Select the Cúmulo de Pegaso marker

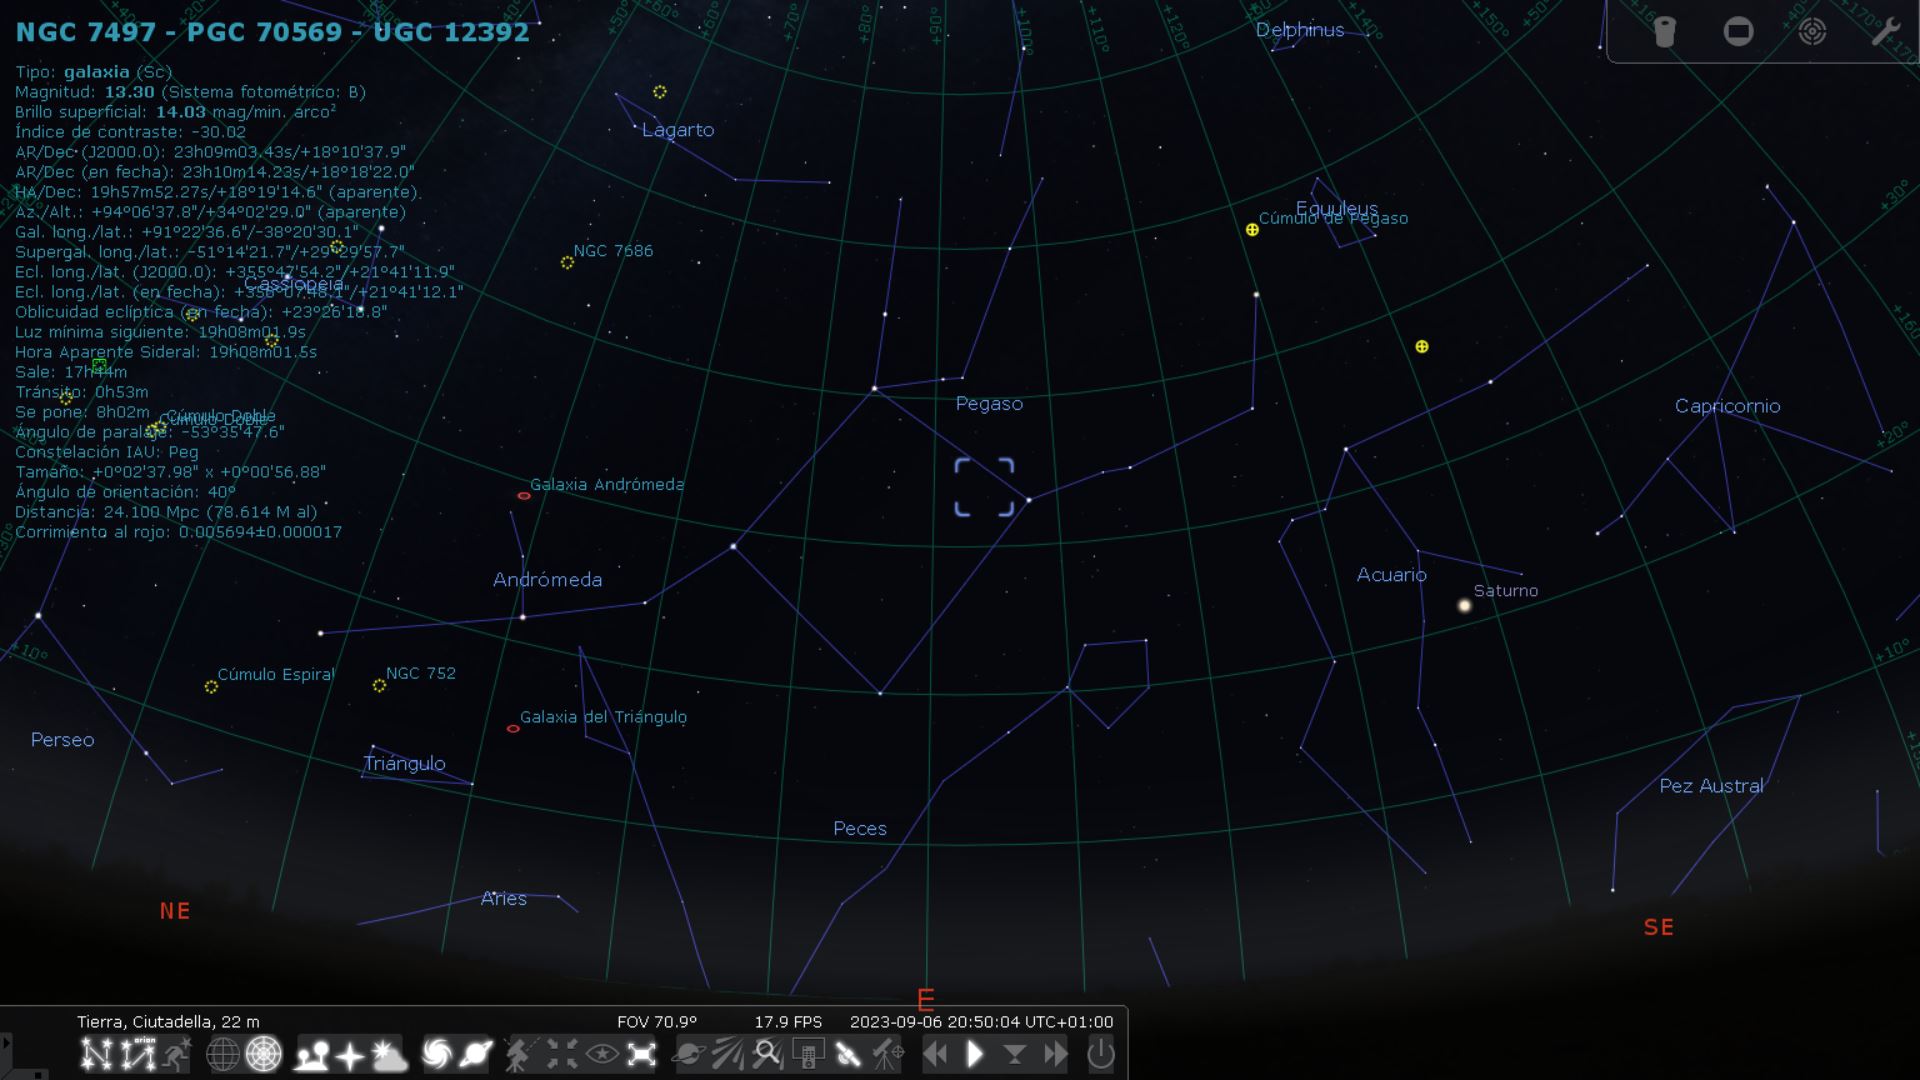pos(1252,230)
